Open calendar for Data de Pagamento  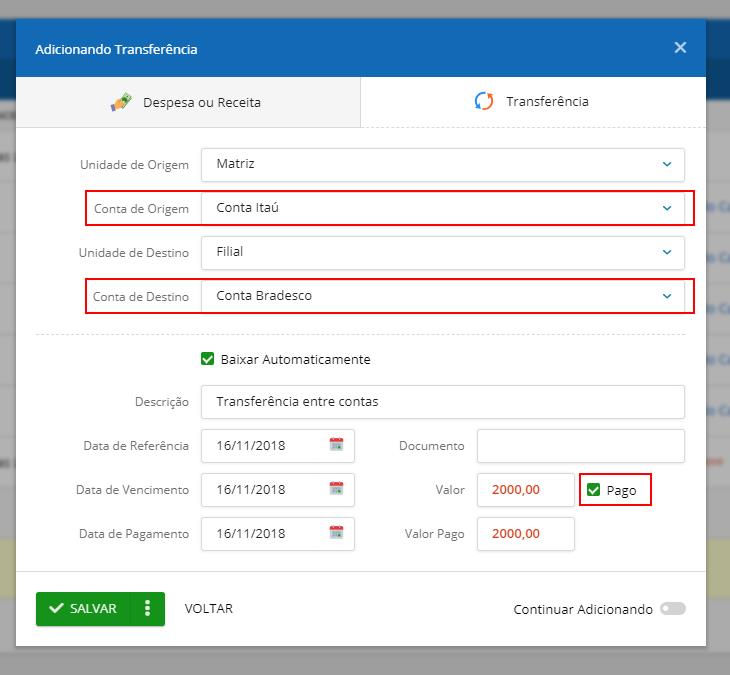[x=336, y=533]
